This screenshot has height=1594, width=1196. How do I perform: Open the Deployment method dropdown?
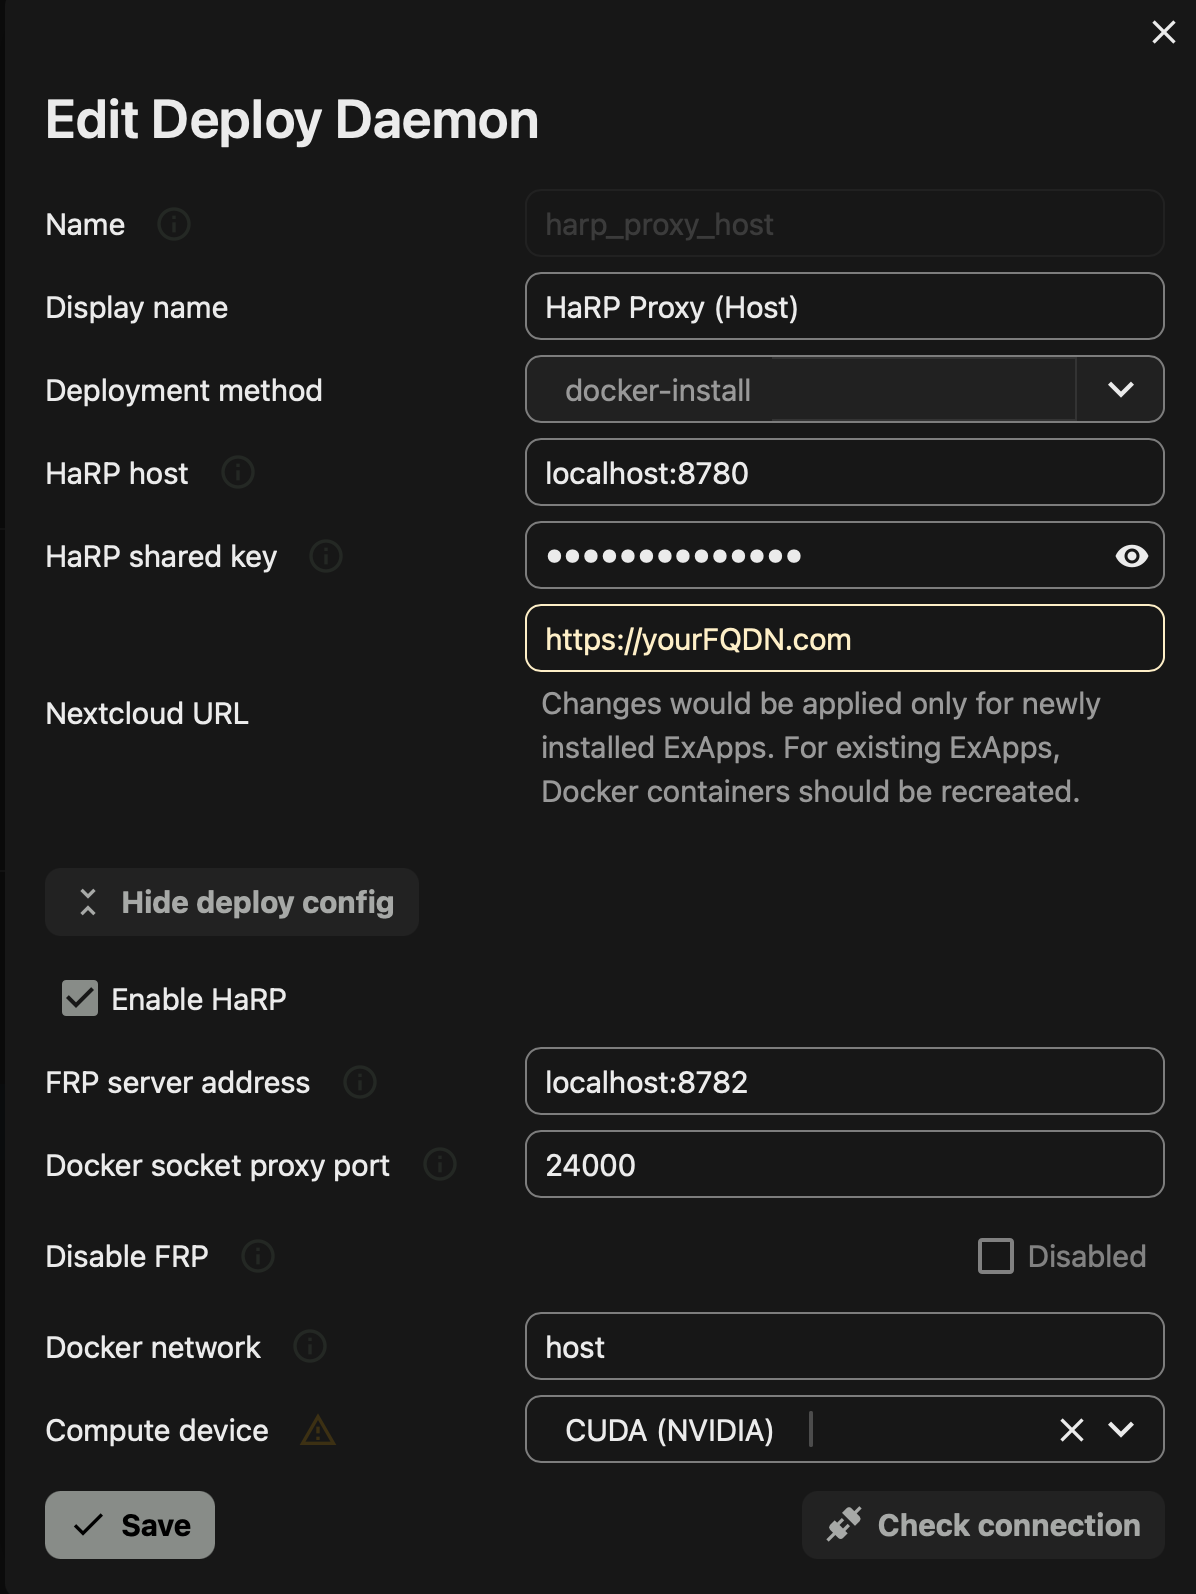pyautogui.click(x=1120, y=390)
